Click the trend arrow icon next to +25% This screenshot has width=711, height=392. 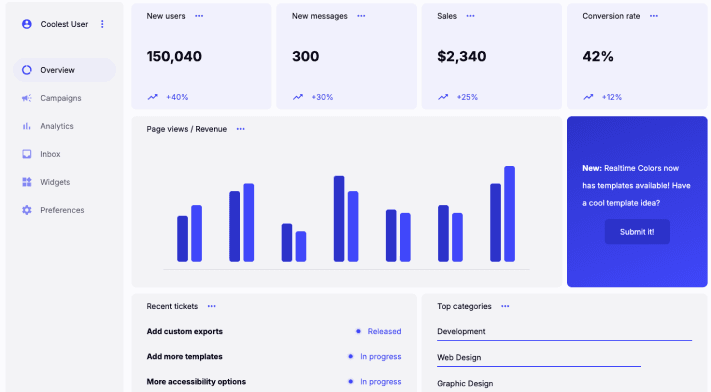coord(443,97)
